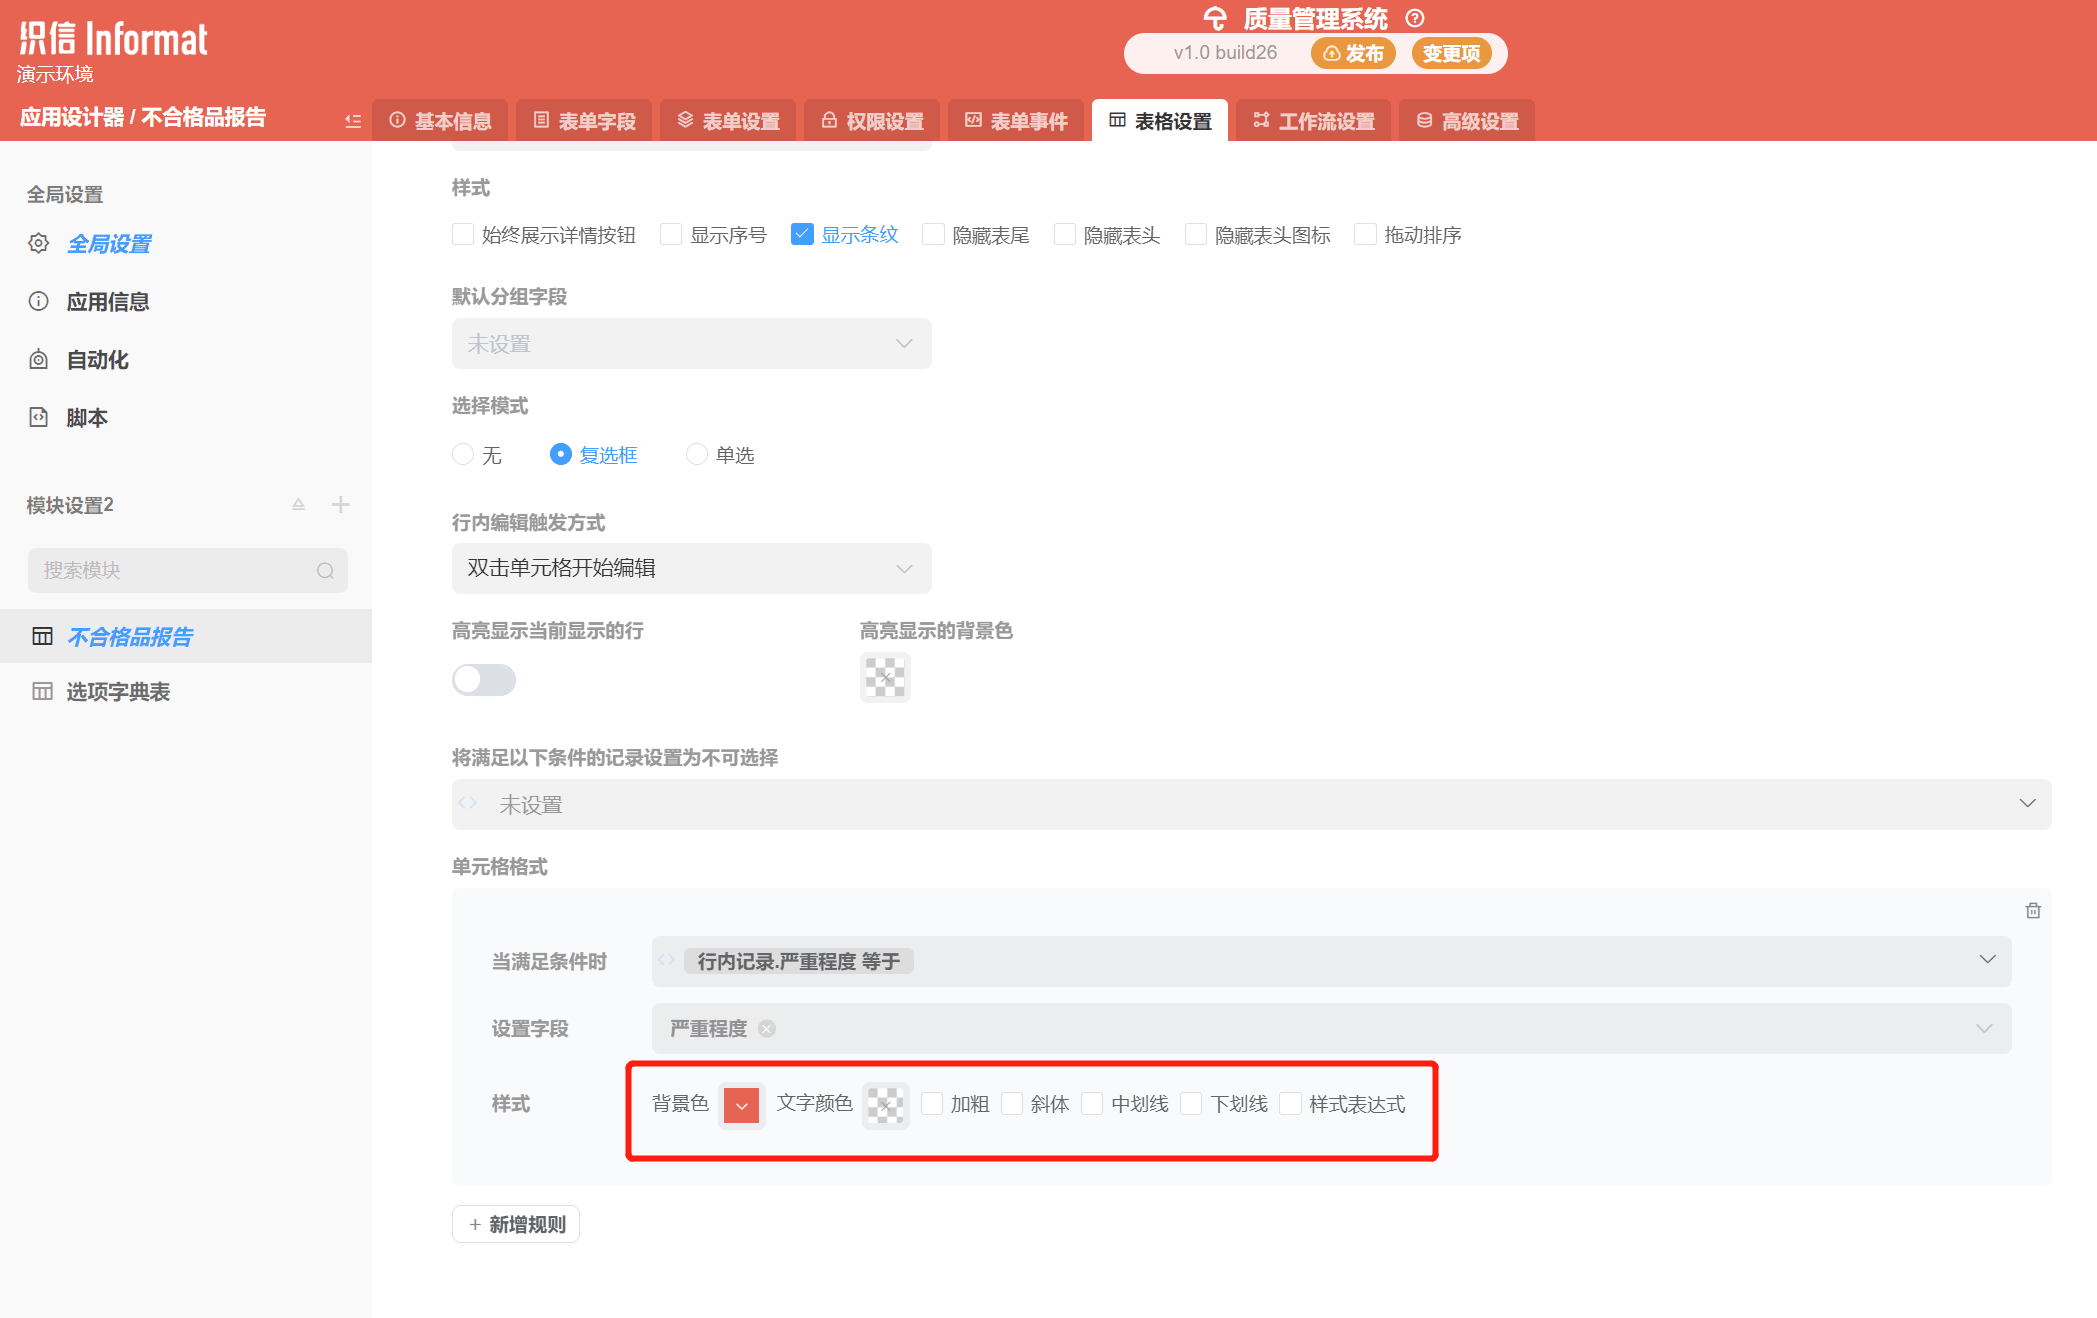Click the plus icon beside 模块设置2
The image size is (2097, 1318).
340,504
